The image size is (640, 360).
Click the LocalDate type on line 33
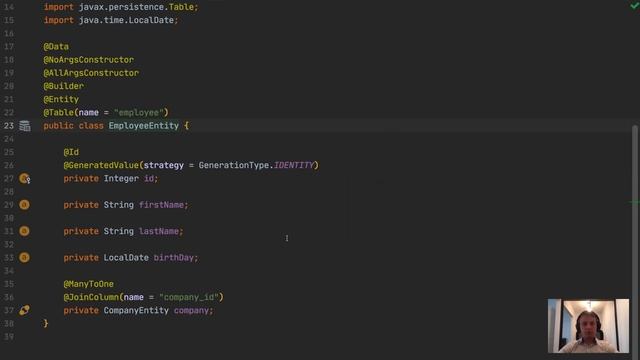coord(126,258)
